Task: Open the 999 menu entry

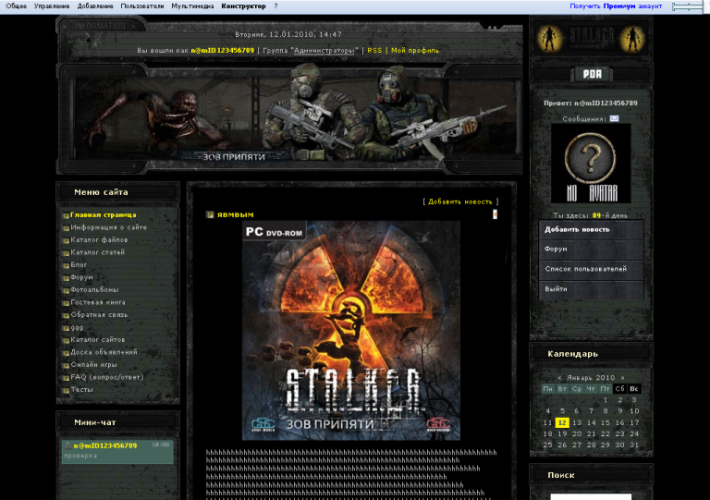Action: 77,327
